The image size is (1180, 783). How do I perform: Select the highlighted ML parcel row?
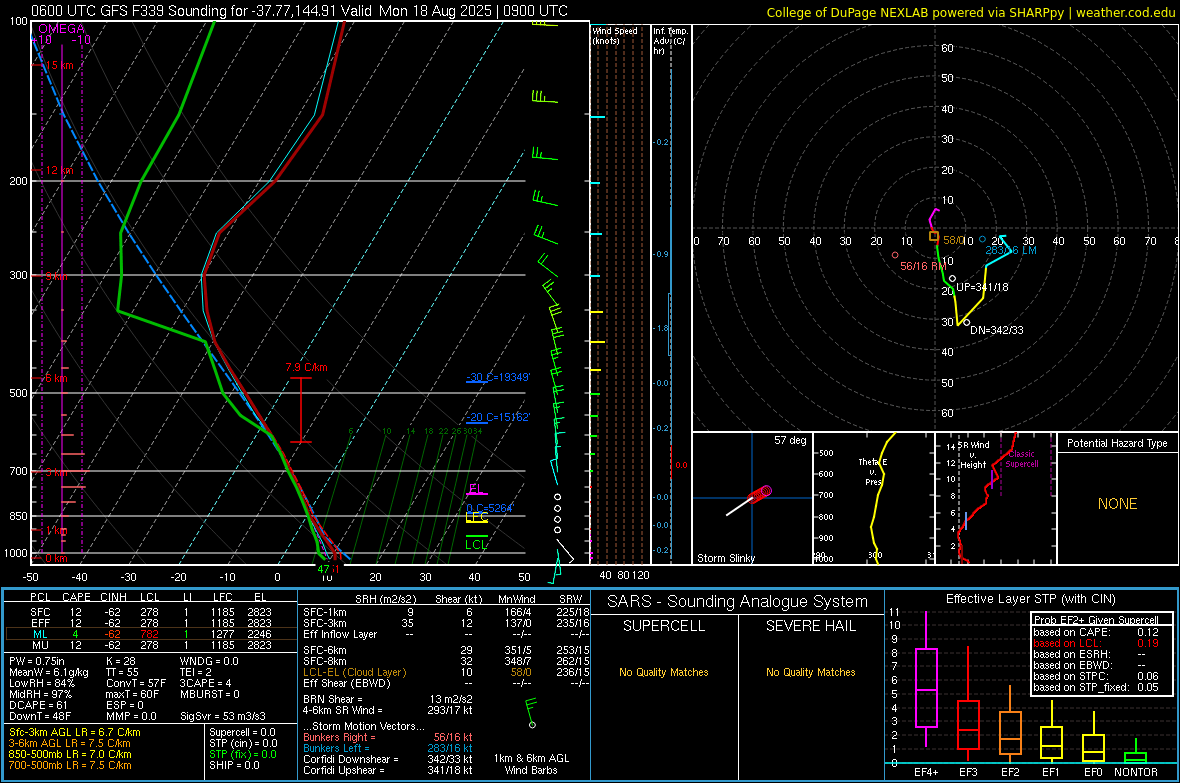(x=151, y=634)
